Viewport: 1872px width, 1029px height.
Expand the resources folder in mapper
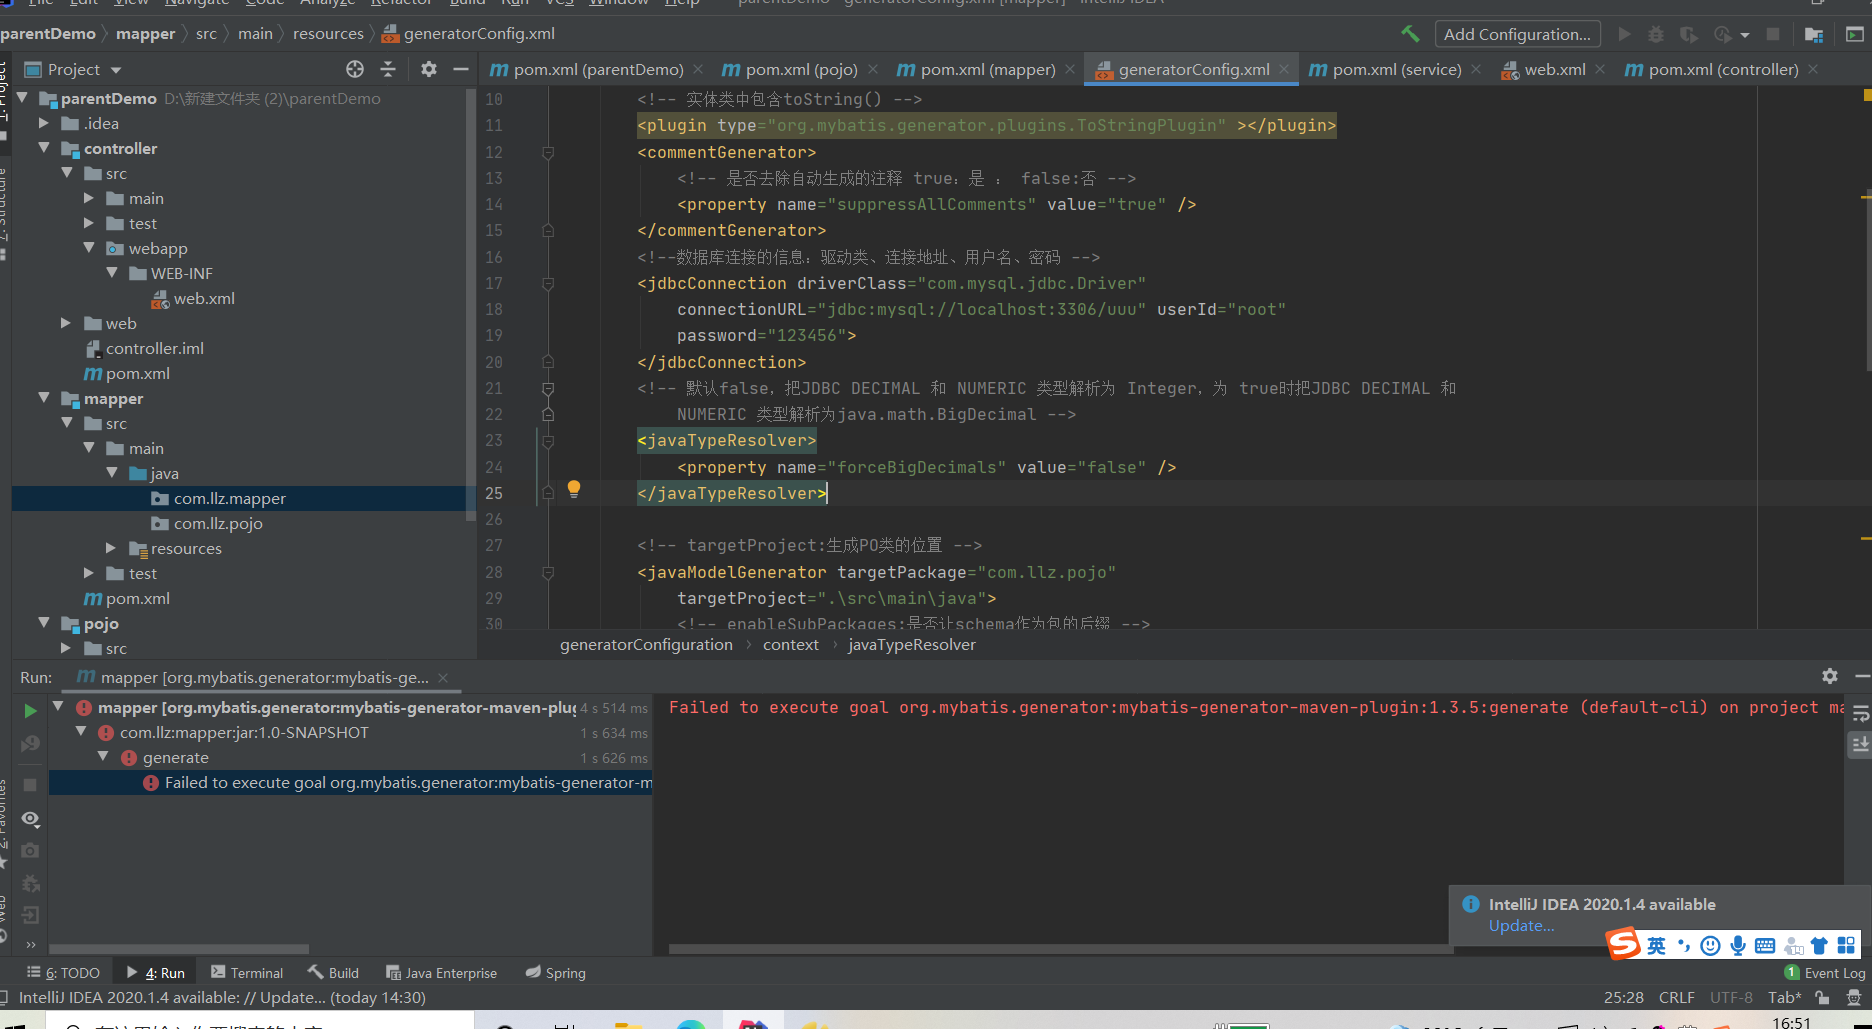click(111, 548)
